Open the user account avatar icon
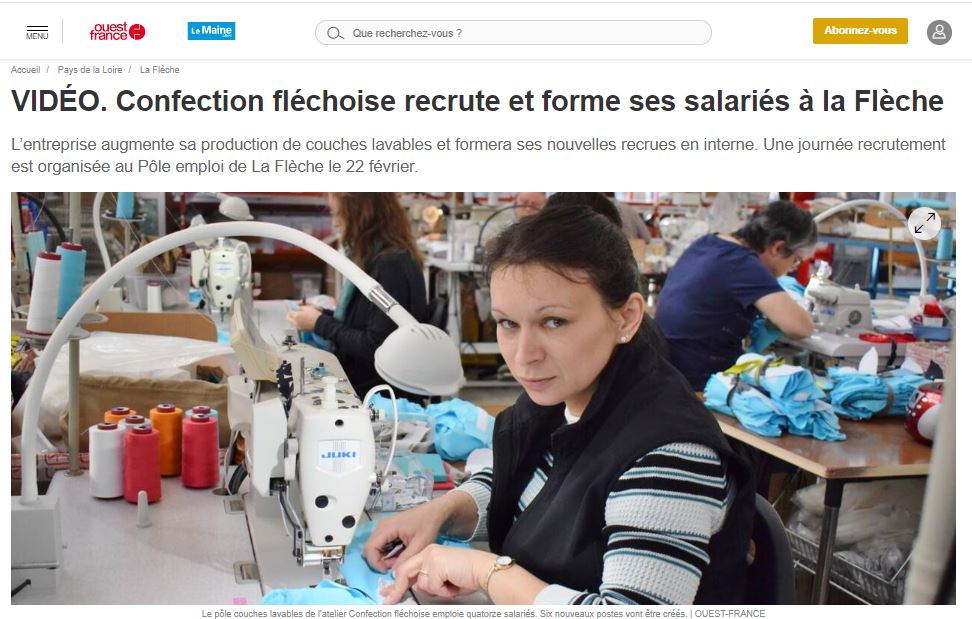Image resolution: width=972 pixels, height=619 pixels. pyautogui.click(x=939, y=32)
